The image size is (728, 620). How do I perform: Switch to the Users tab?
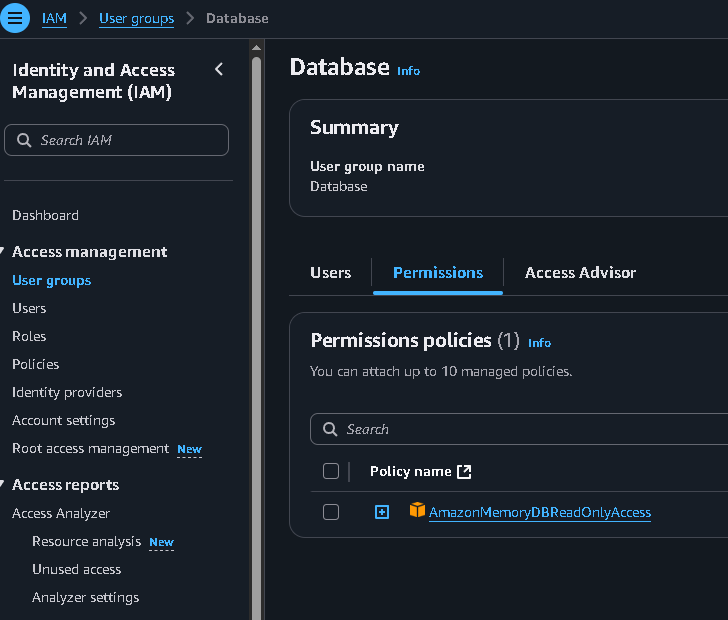[x=330, y=273]
